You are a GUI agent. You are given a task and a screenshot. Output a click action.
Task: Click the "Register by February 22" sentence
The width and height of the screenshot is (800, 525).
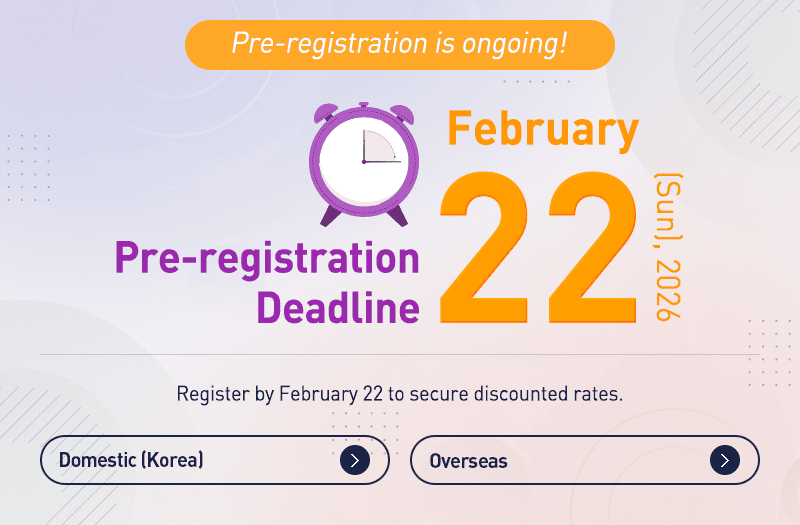click(x=400, y=393)
